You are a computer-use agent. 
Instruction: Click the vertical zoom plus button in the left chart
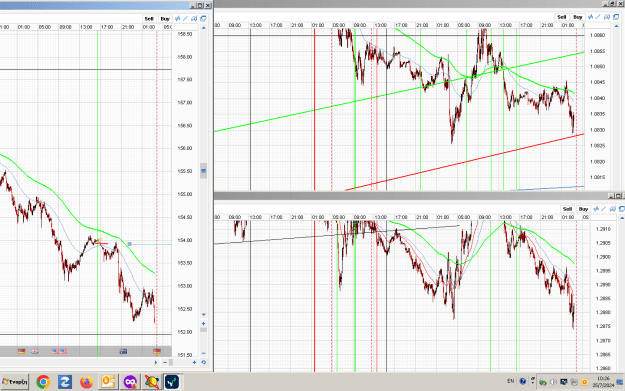click(x=204, y=324)
